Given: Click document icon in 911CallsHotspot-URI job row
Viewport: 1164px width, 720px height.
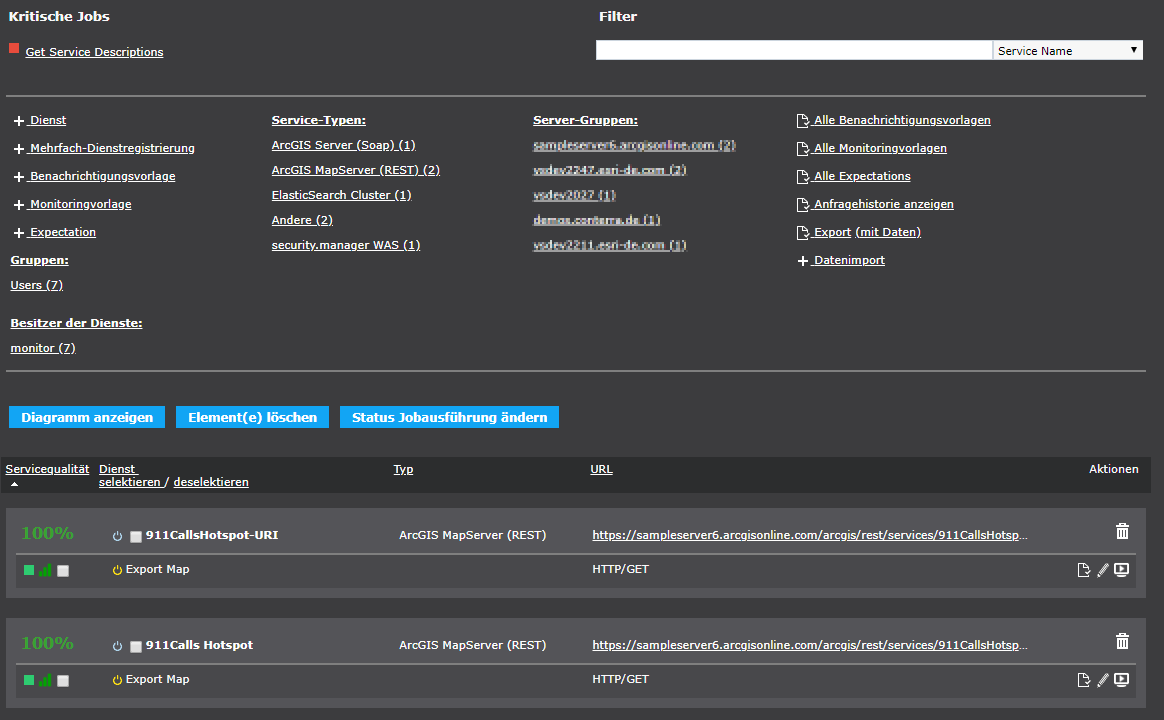Looking at the screenshot, I should tap(1083, 570).
